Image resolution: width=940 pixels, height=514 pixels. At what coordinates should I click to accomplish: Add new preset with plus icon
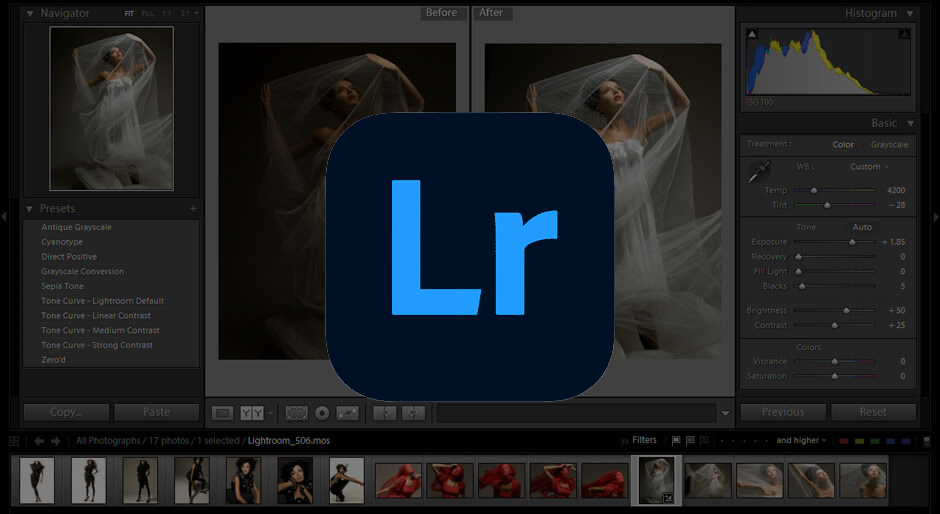(193, 209)
